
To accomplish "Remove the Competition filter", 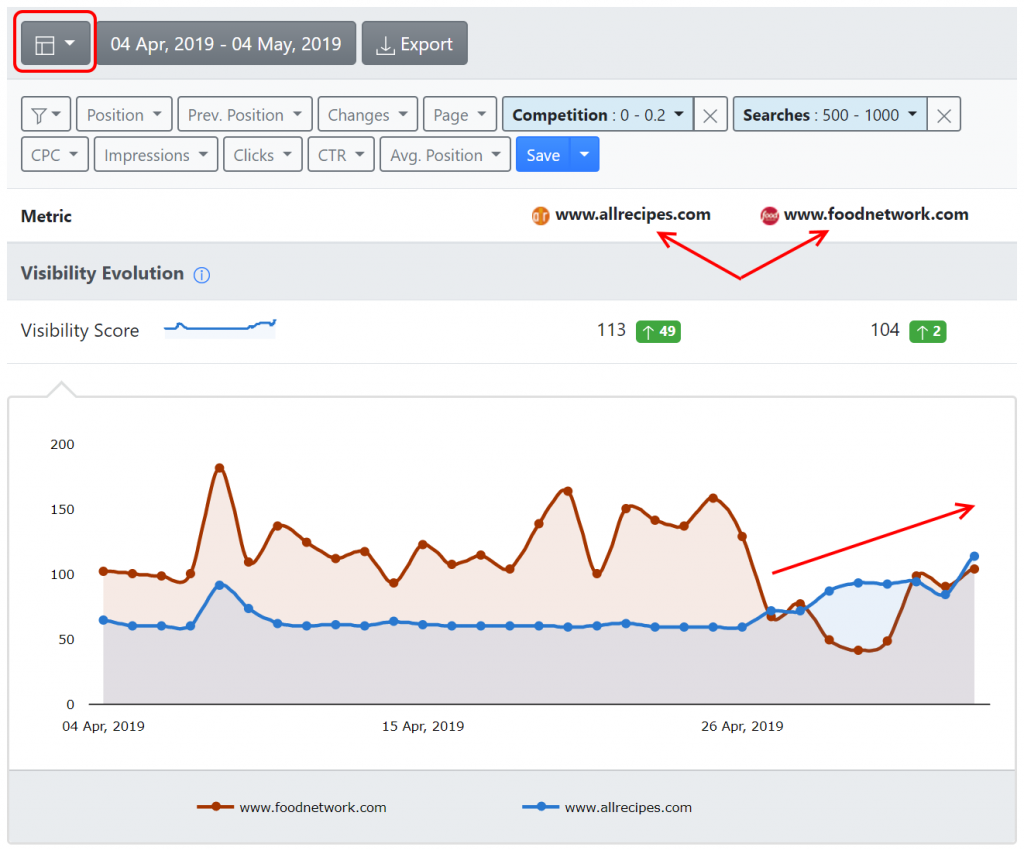I will tap(711, 116).
